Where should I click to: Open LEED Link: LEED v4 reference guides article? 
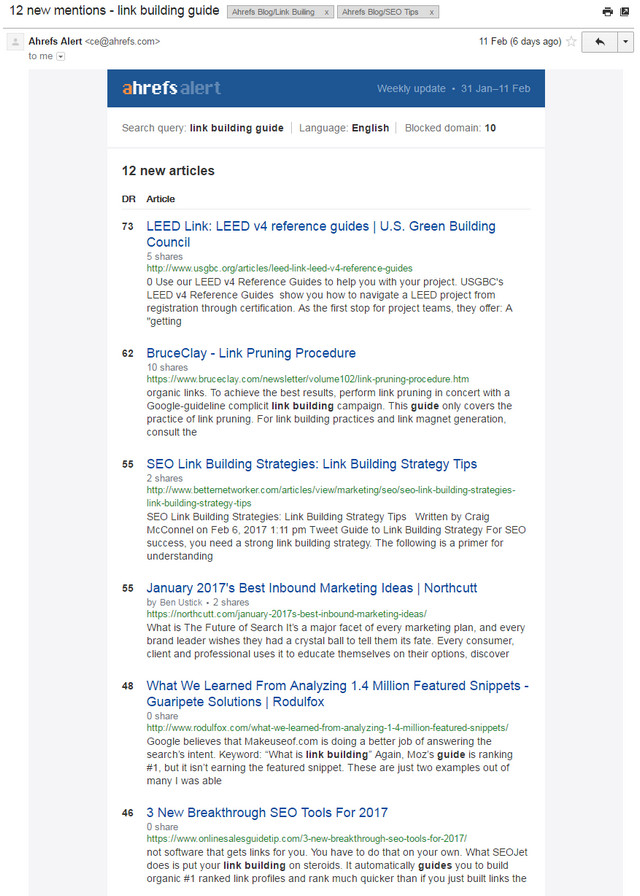click(x=321, y=234)
